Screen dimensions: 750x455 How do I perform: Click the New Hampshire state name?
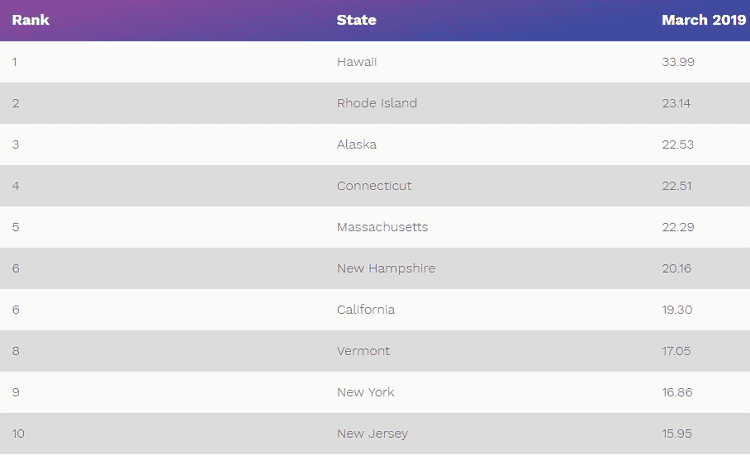(386, 268)
